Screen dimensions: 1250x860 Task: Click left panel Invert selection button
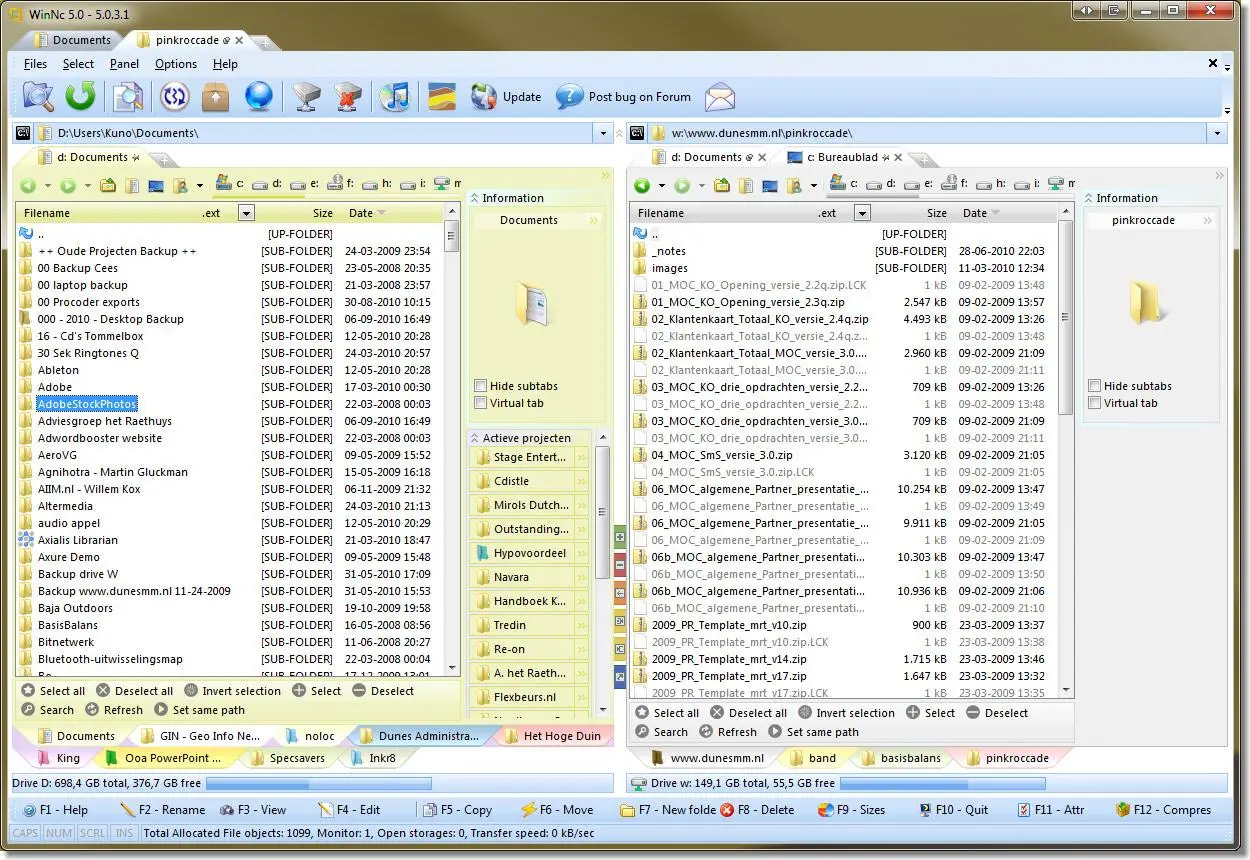(x=232, y=691)
